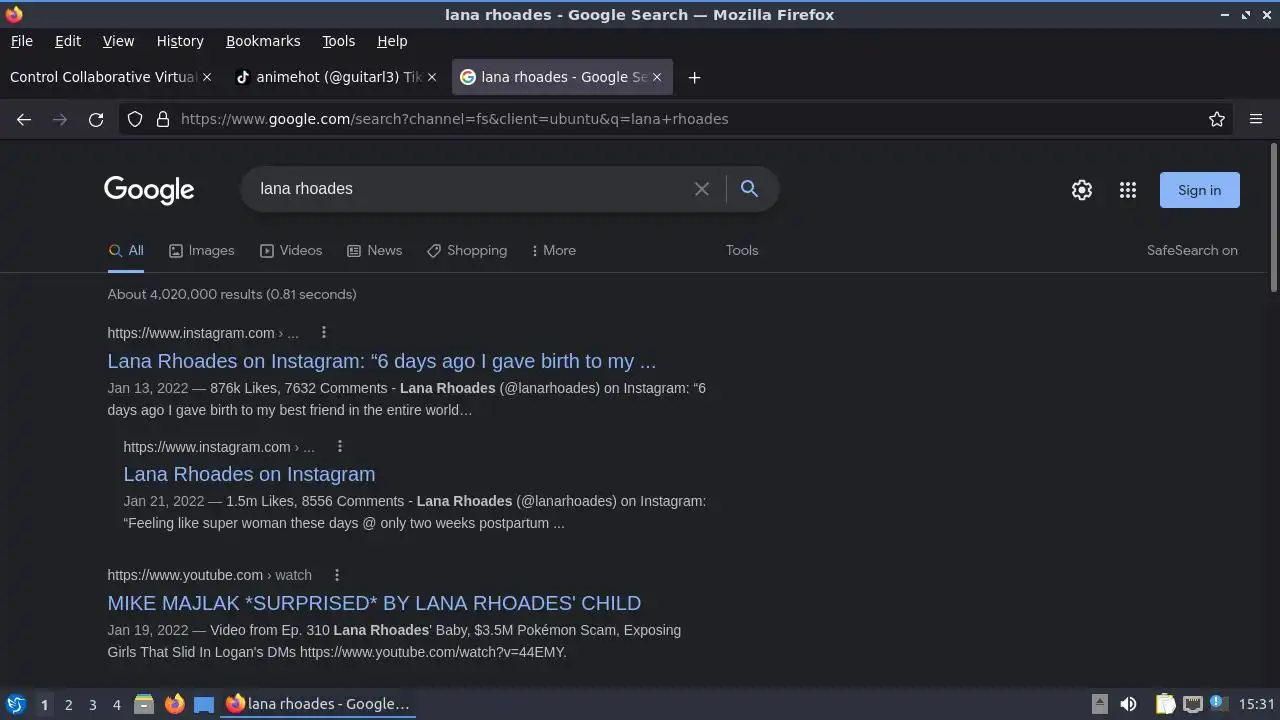The height and width of the screenshot is (720, 1280).
Task: Go to the Google logo homepage
Action: pos(149,190)
